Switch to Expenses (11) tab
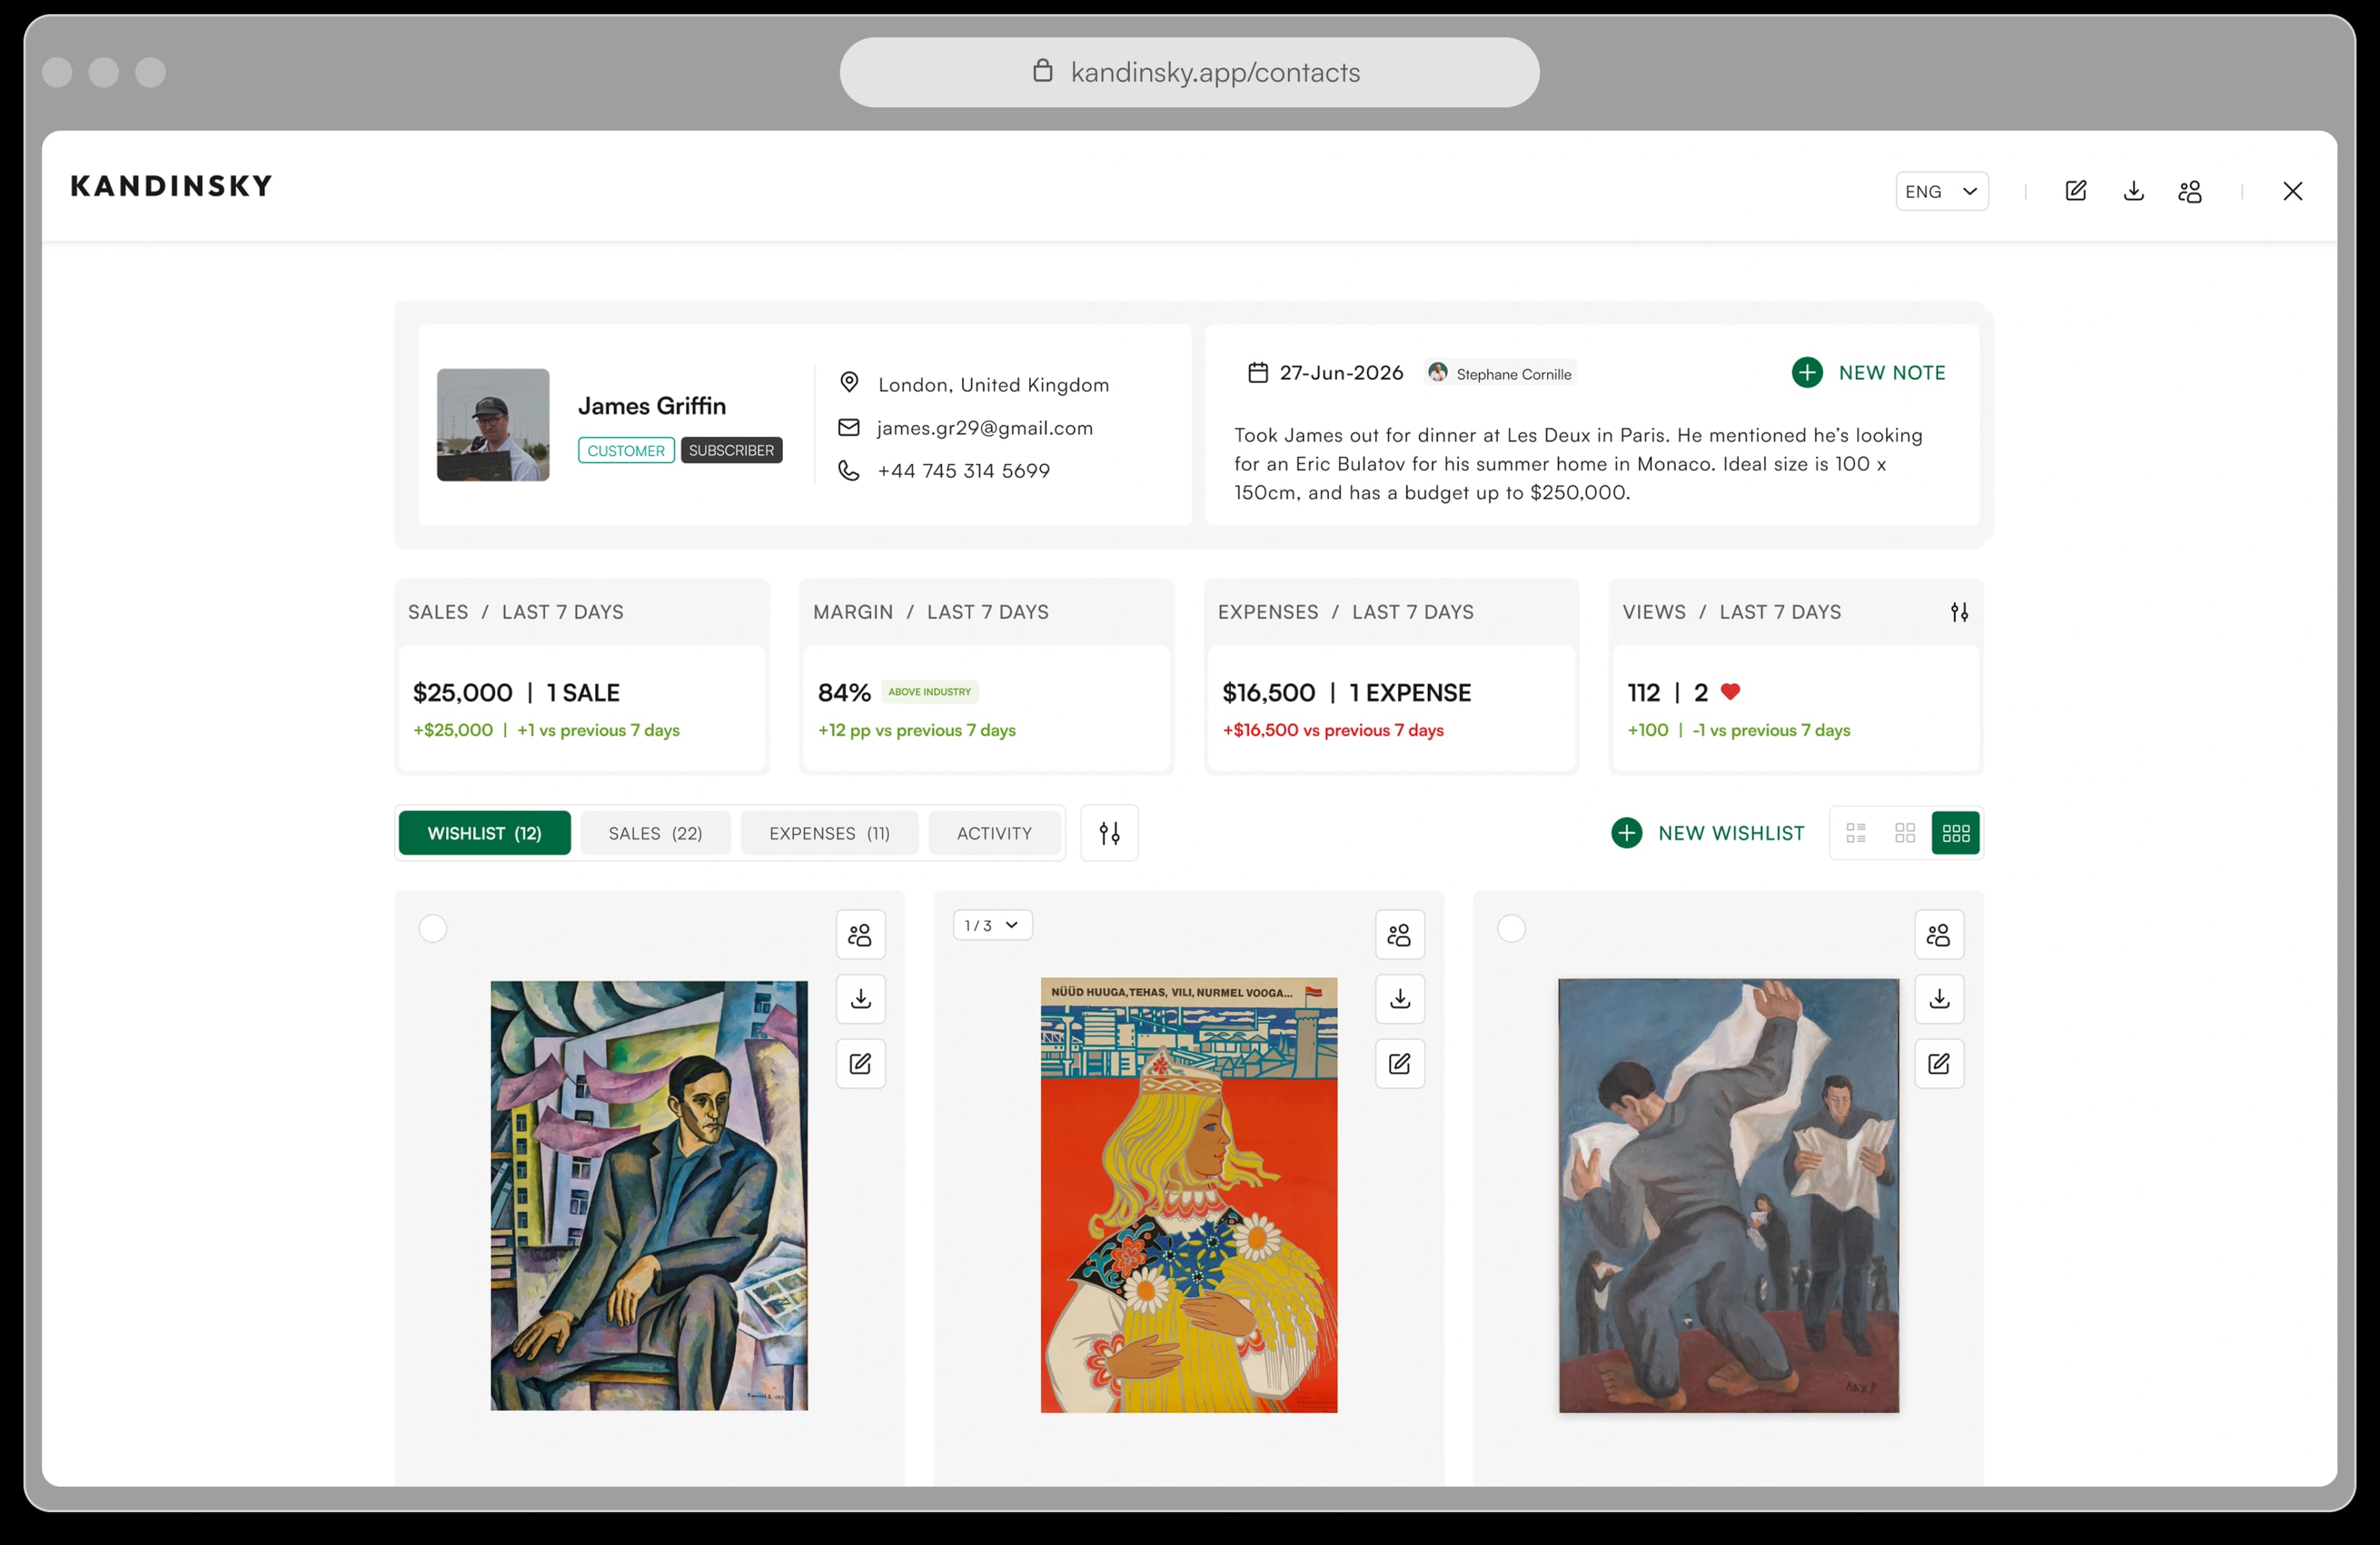Screen dimensions: 2380x1545 point(829,832)
